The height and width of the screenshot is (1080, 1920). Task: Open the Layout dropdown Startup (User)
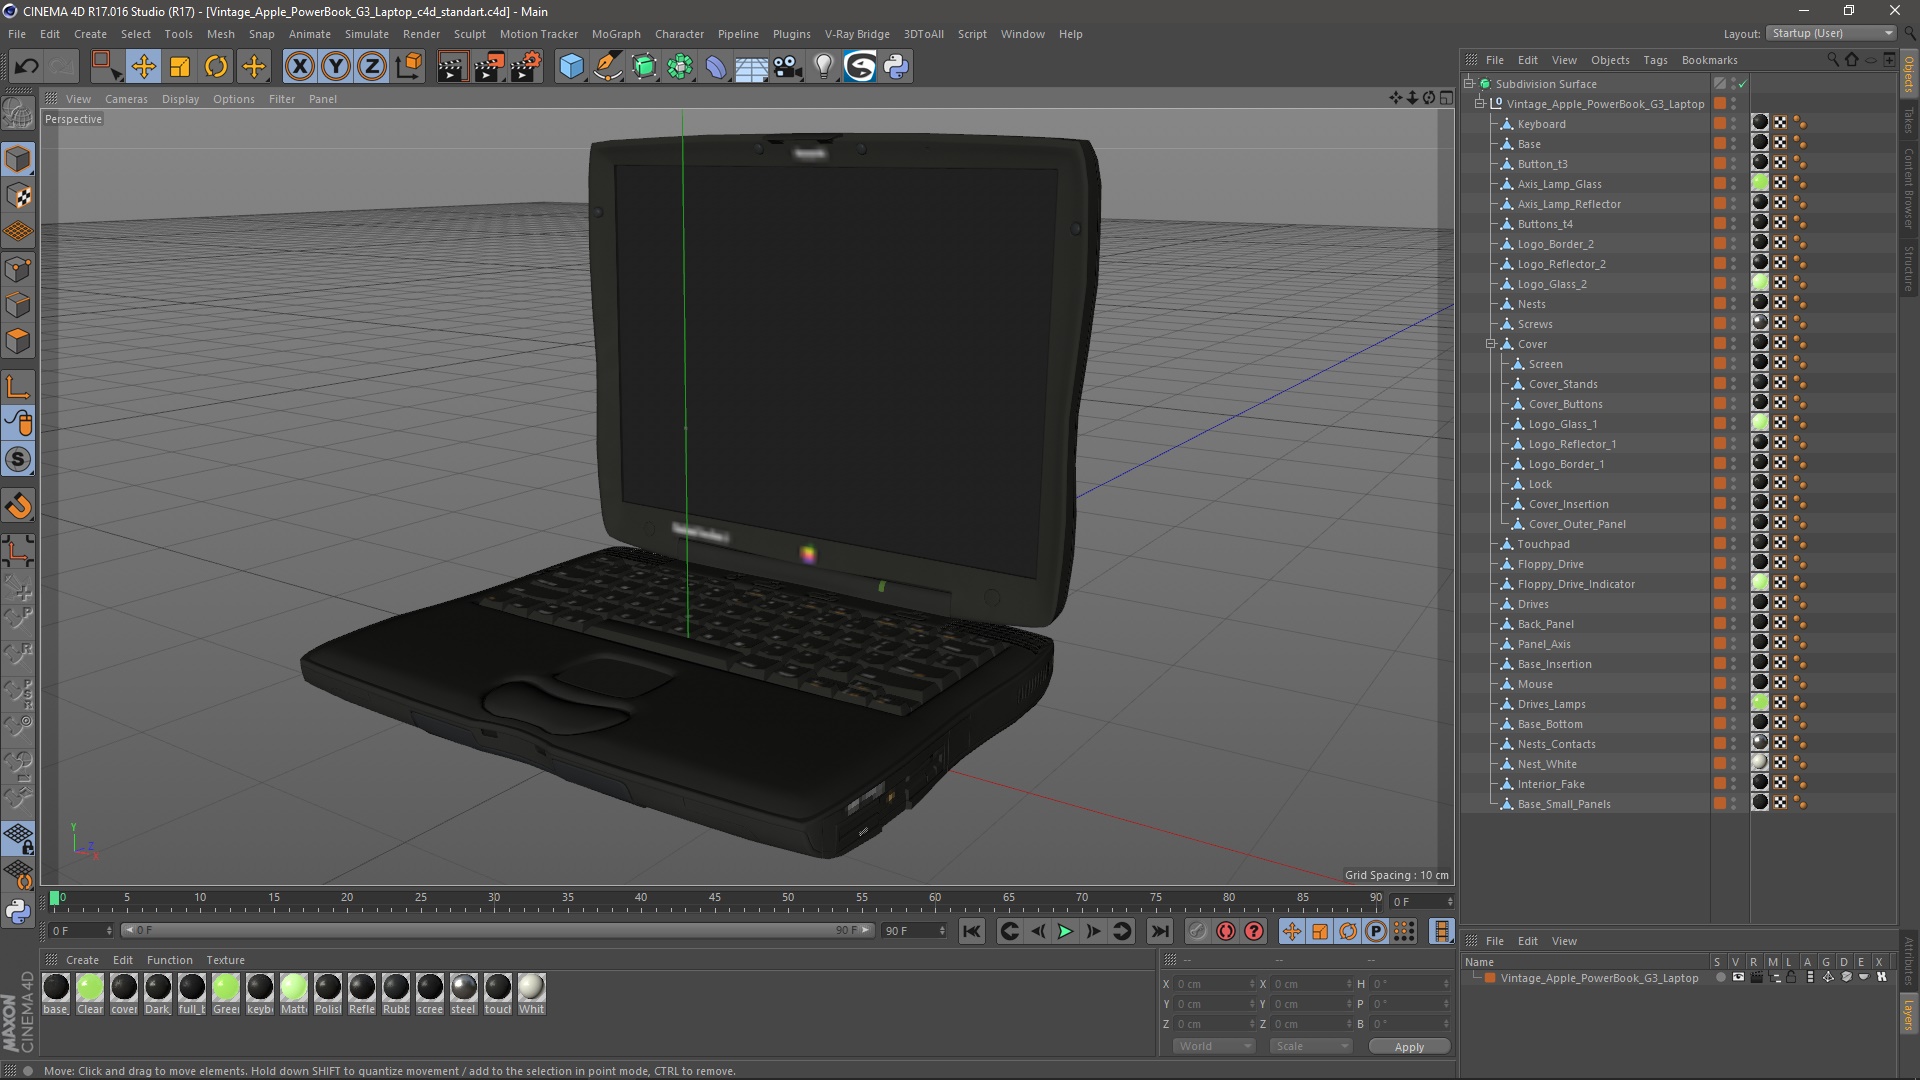pyautogui.click(x=1832, y=33)
